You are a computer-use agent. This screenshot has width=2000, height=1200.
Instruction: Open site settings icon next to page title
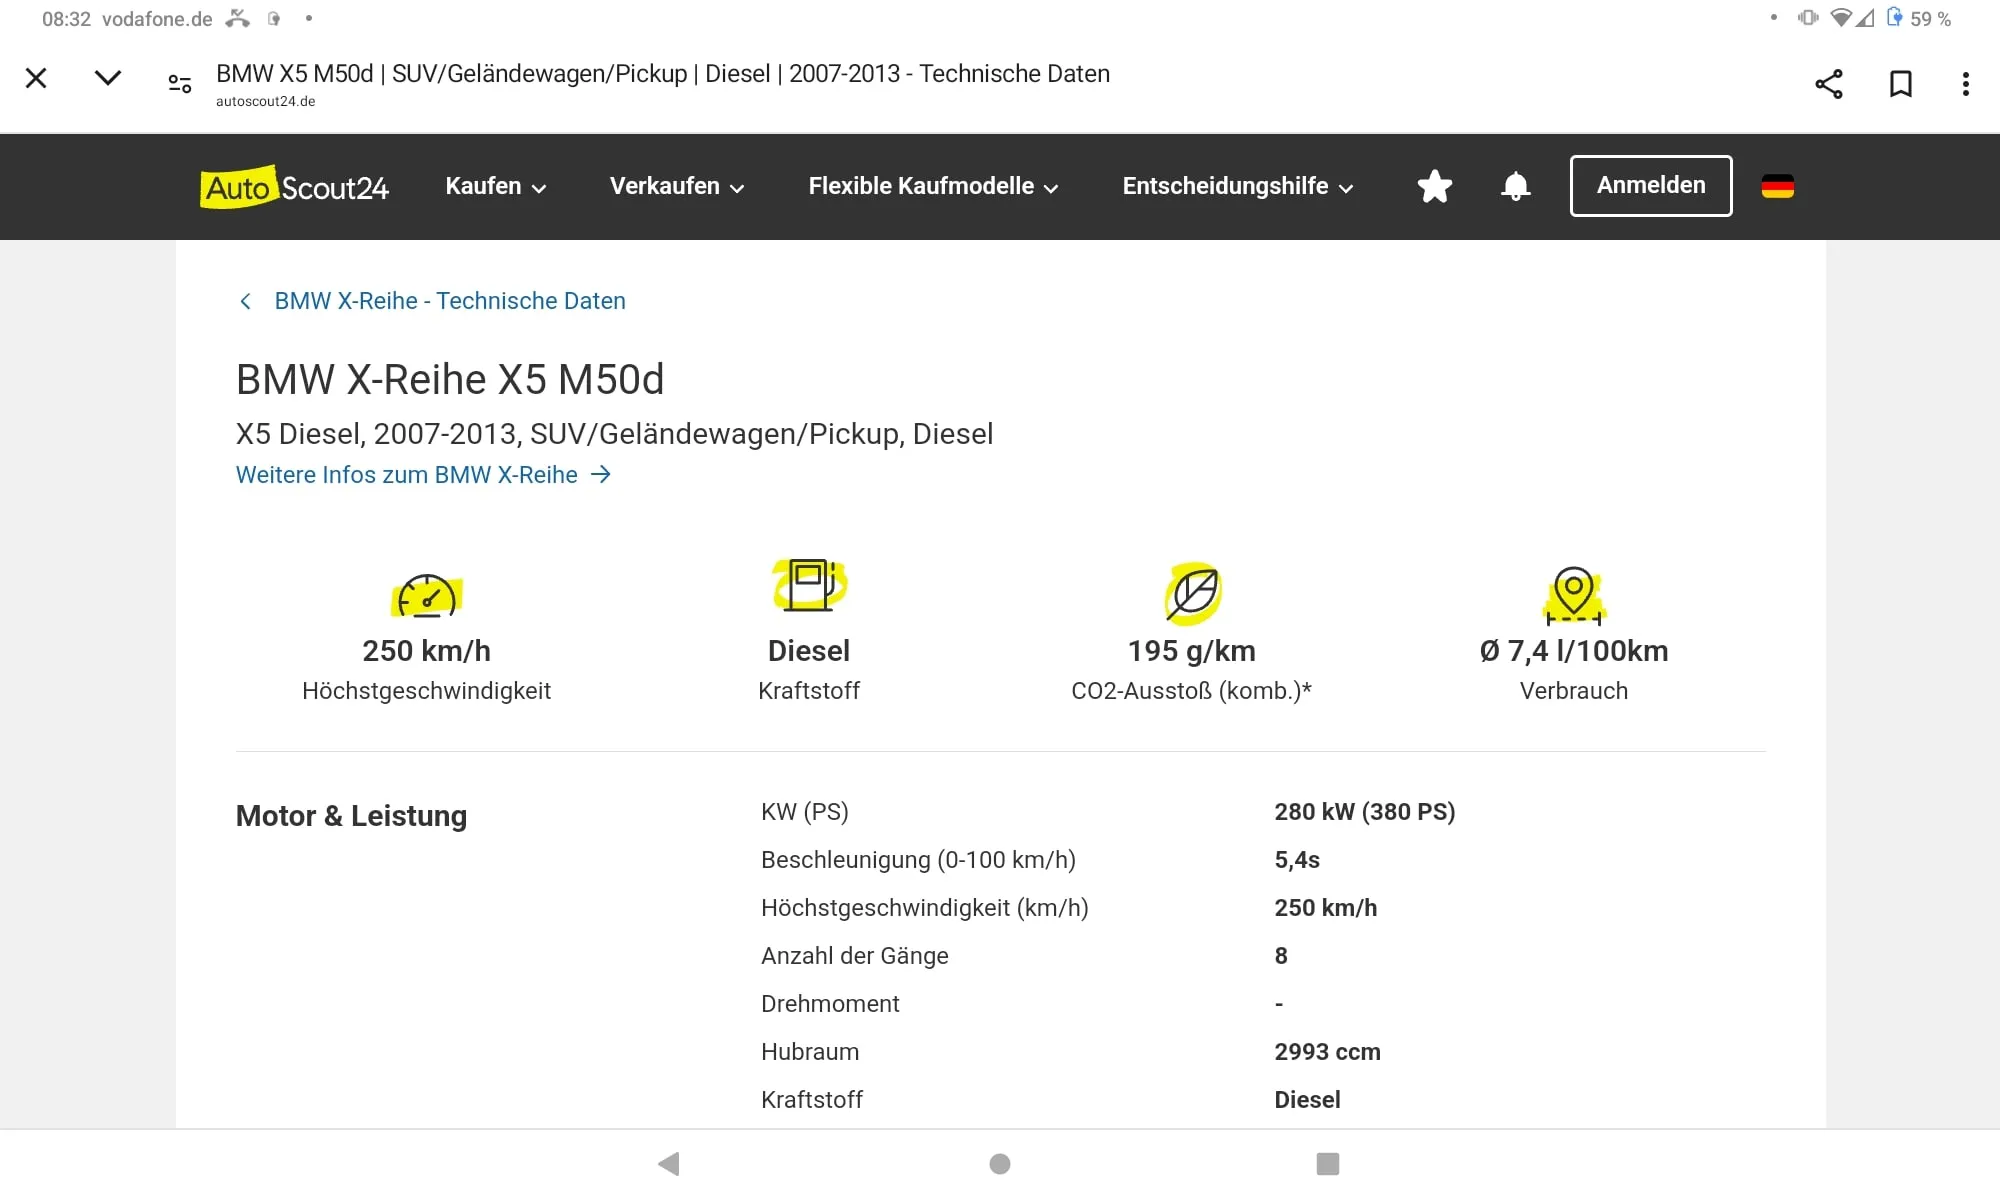[x=180, y=84]
